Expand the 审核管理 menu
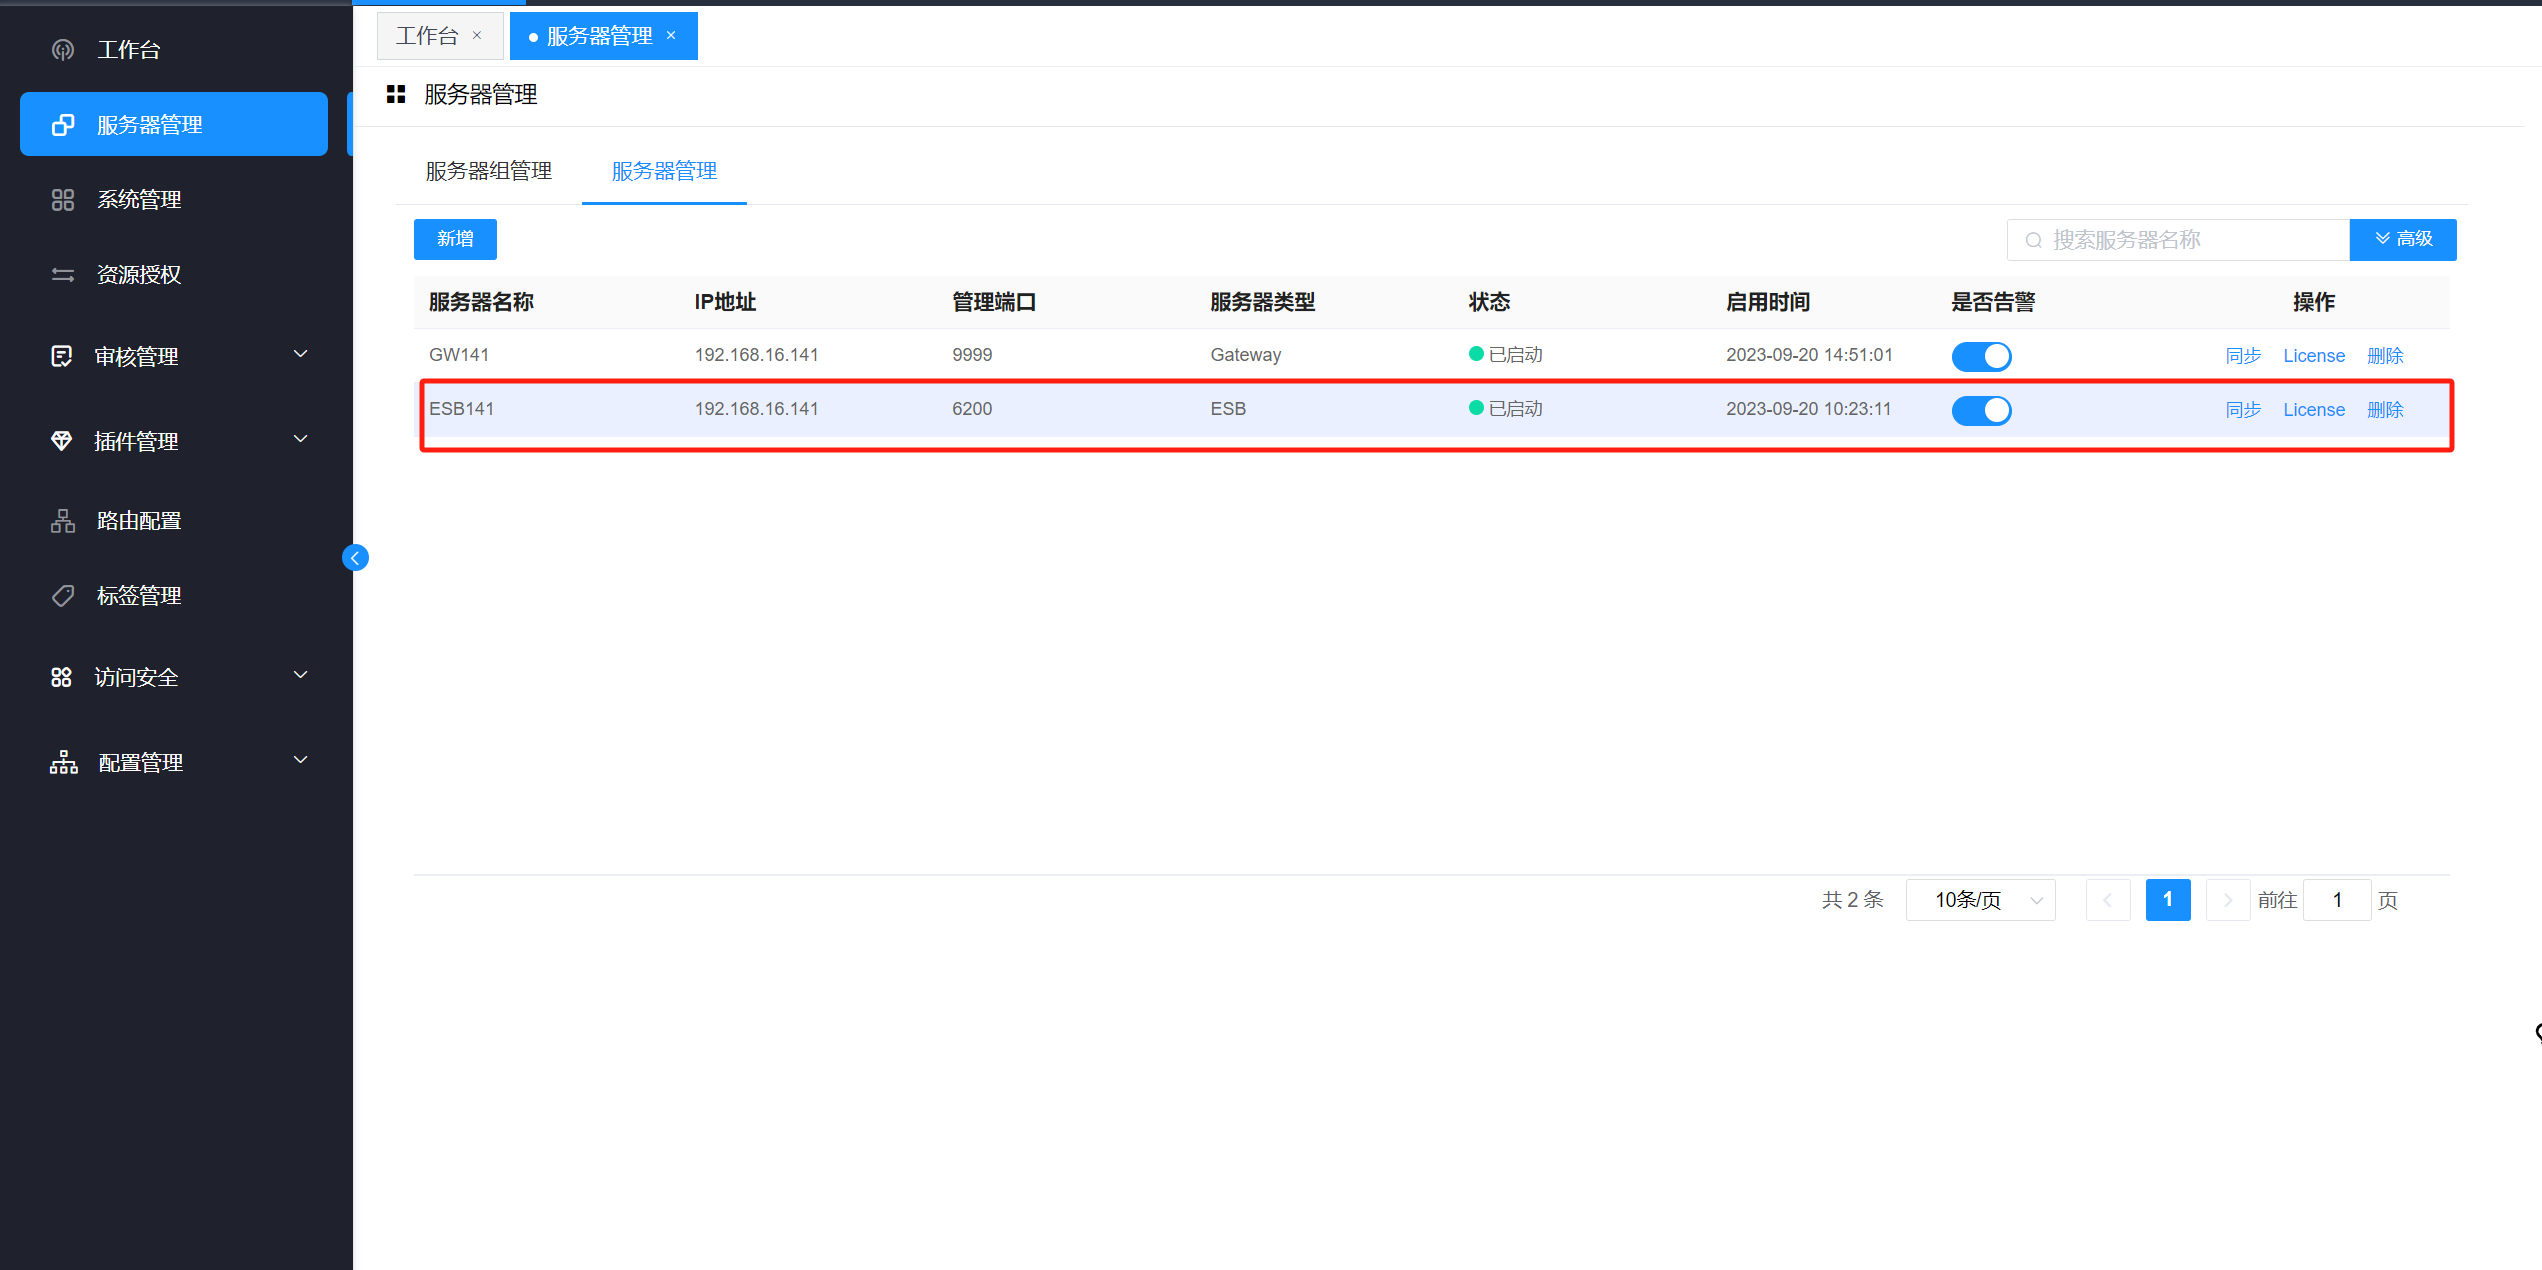 click(300, 355)
